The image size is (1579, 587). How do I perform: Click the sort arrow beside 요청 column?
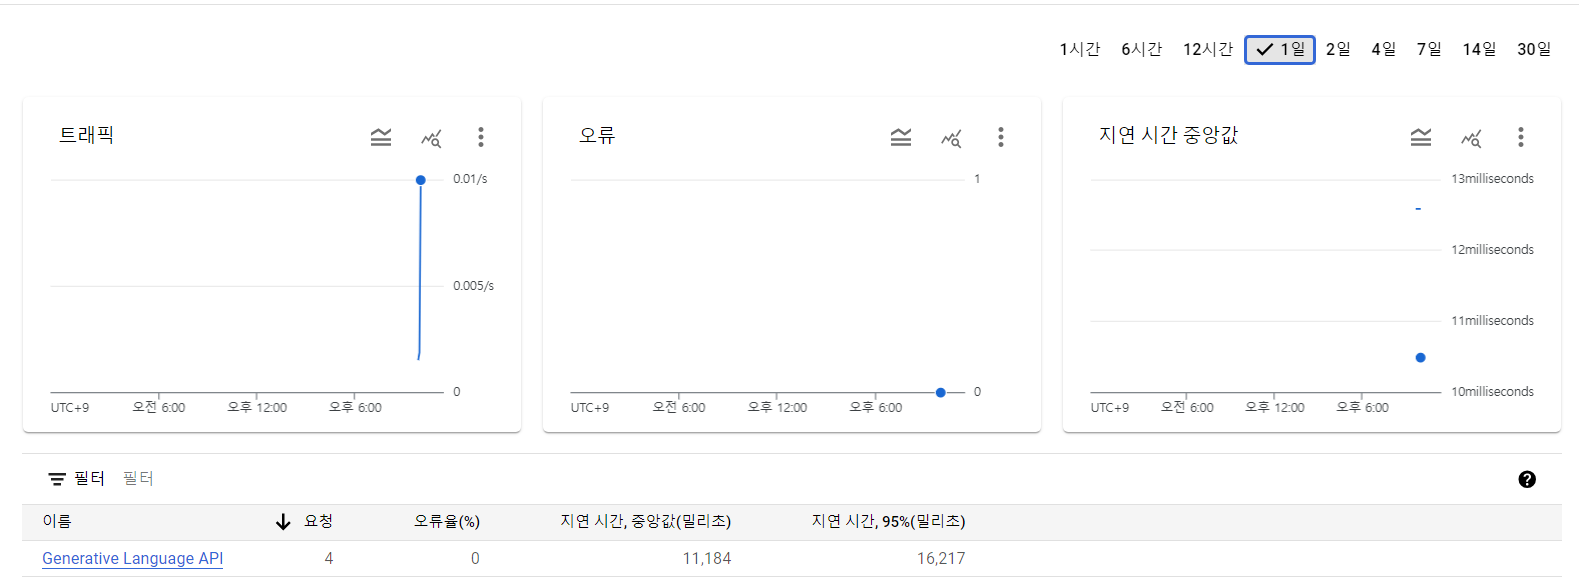[283, 522]
